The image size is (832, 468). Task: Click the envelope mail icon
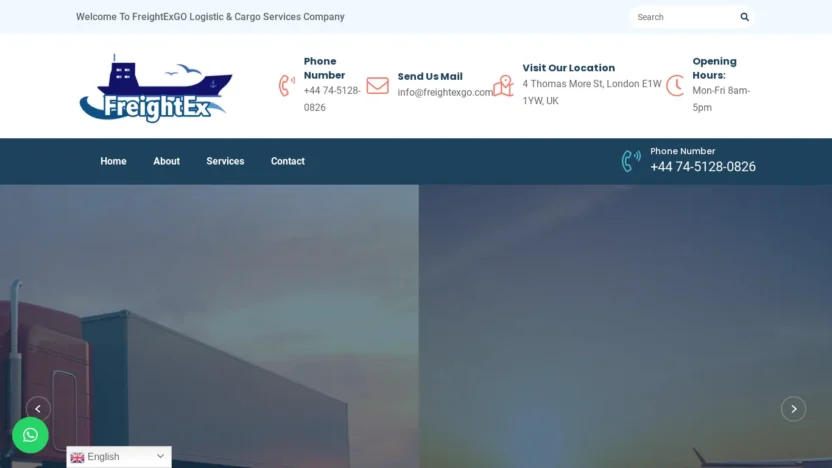[377, 85]
